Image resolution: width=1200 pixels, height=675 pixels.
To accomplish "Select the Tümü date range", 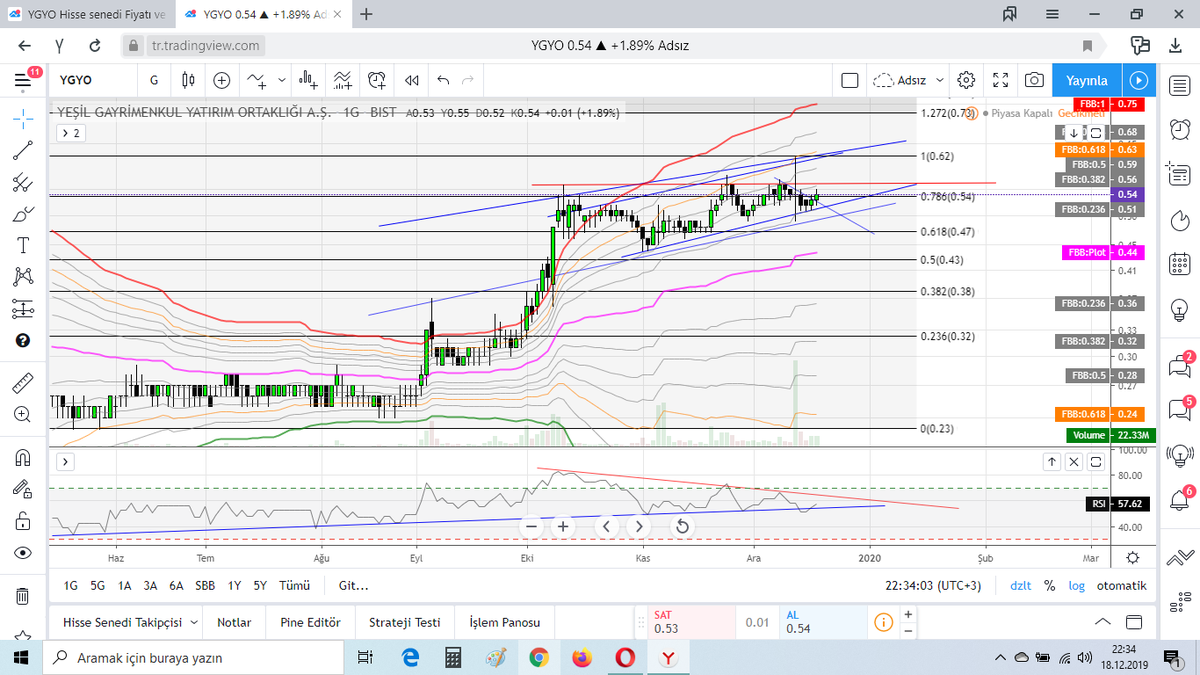I will coord(294,586).
